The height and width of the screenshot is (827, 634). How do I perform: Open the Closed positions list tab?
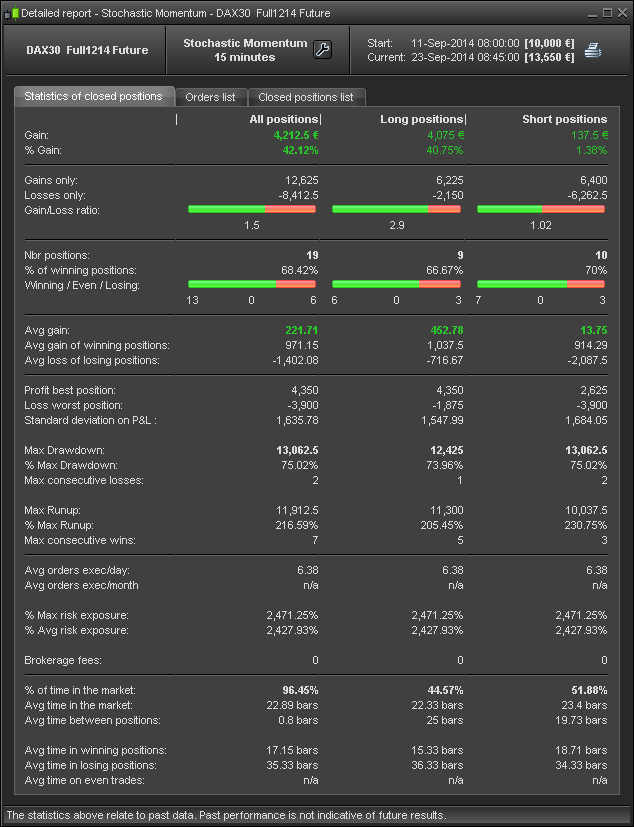(x=306, y=97)
